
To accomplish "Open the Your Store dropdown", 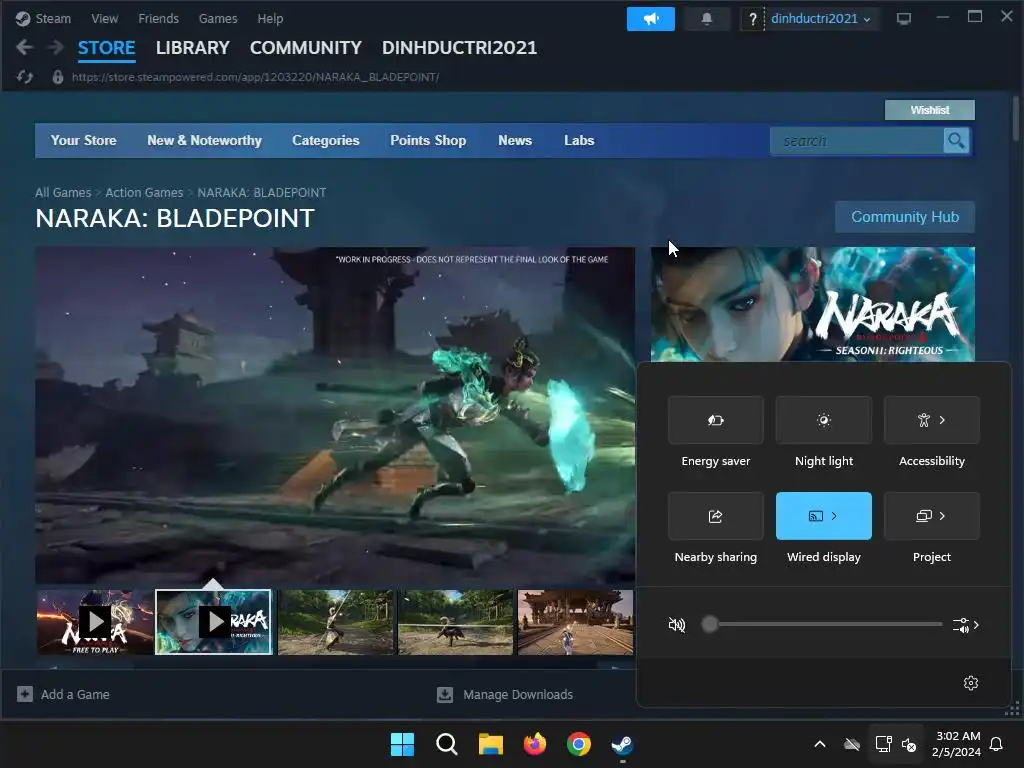I will 84,140.
